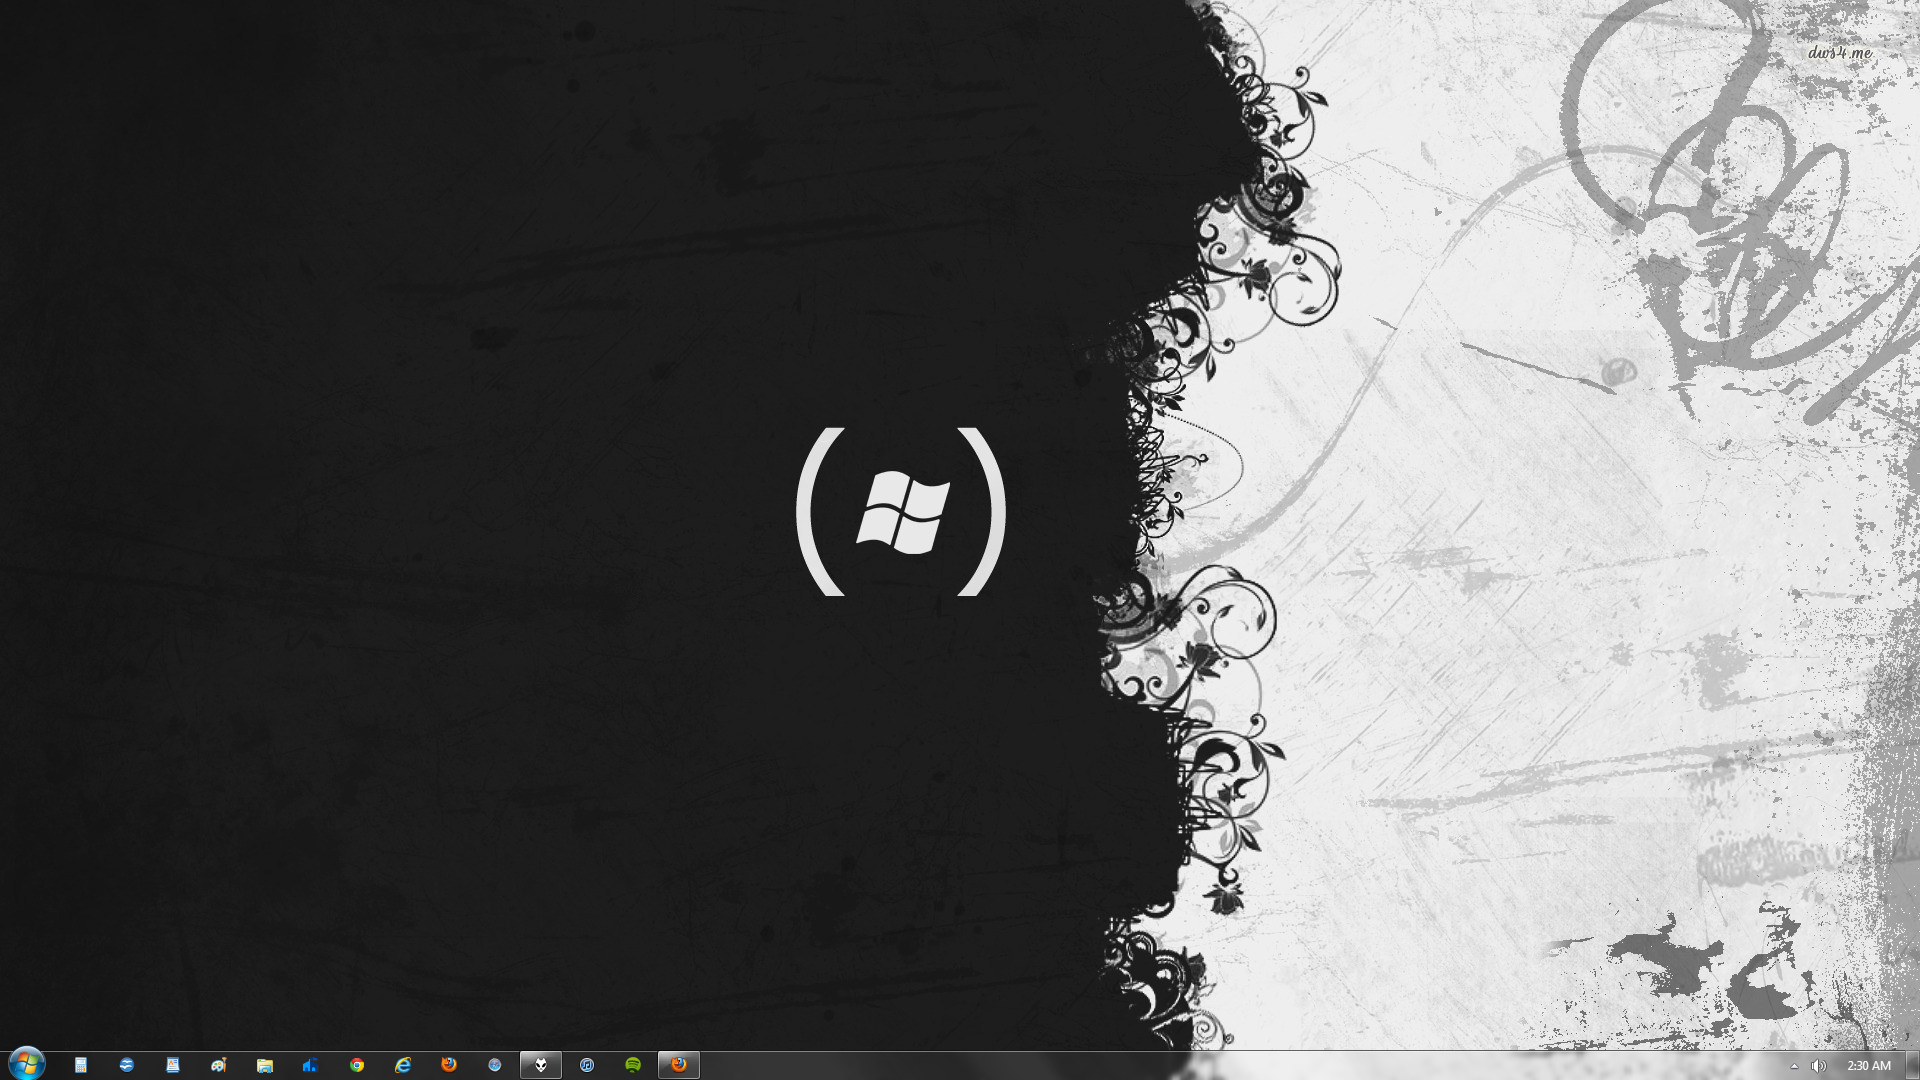Launch Safari compass icon in taskbar
The width and height of the screenshot is (1920, 1080).
click(495, 1065)
